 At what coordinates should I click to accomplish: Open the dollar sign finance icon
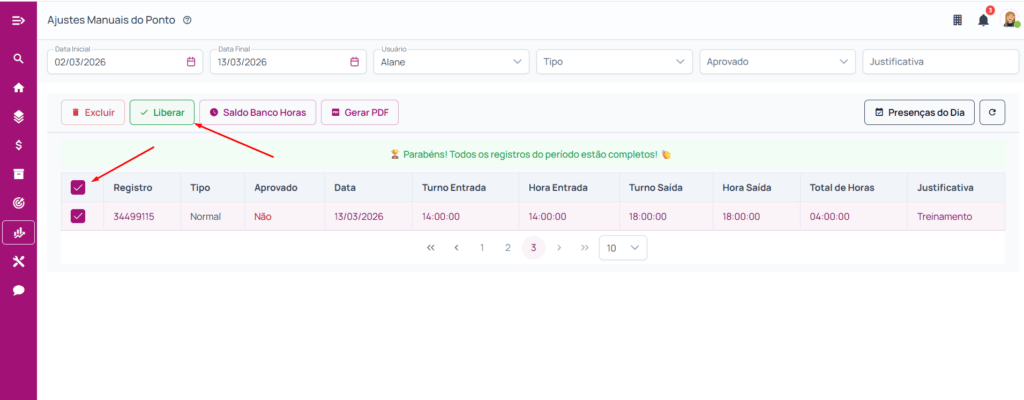[18, 146]
